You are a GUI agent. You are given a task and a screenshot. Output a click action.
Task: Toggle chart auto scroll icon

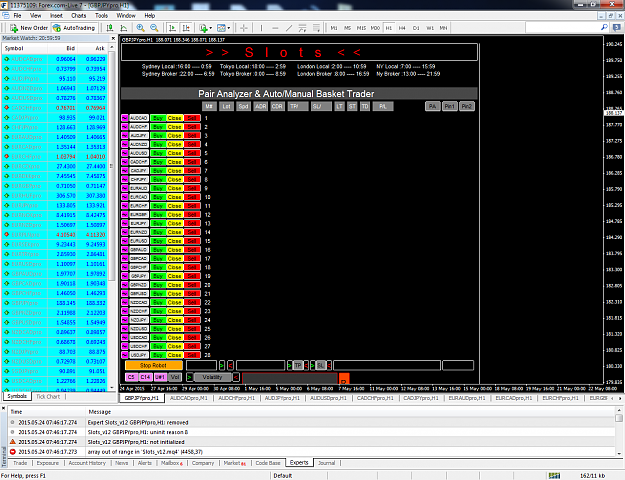pyautogui.click(x=173, y=28)
